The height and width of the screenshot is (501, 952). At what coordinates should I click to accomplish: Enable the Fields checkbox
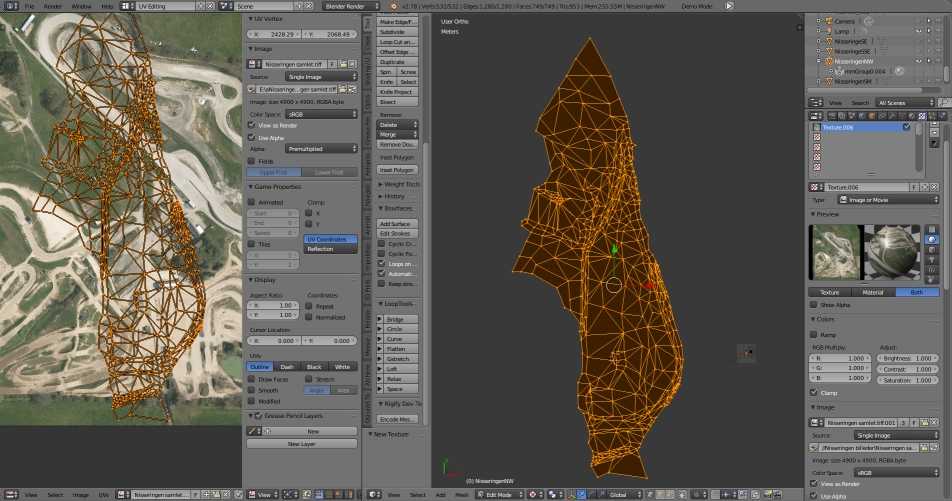251,161
